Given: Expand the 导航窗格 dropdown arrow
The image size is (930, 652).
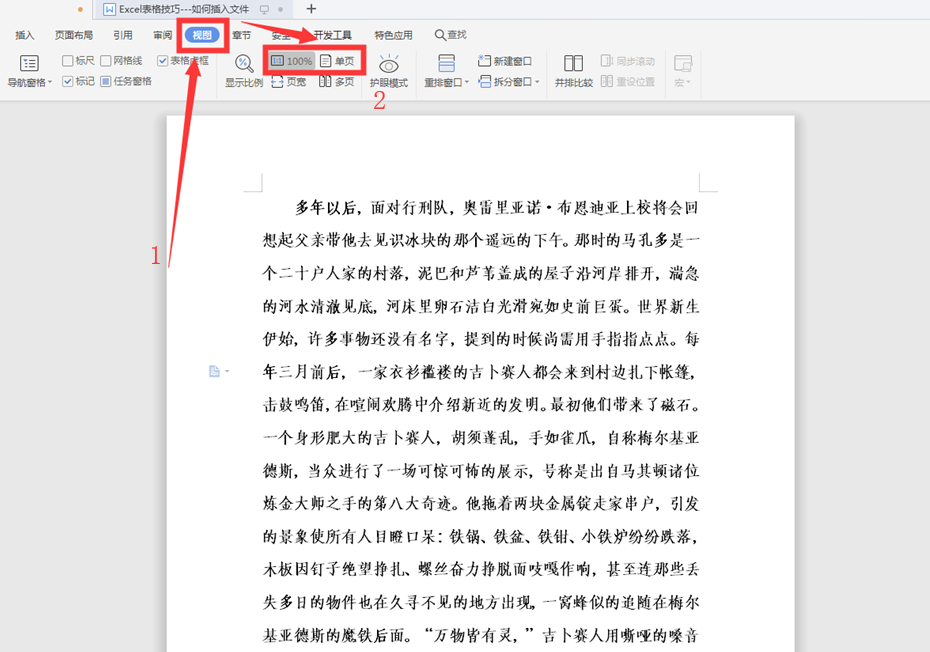Looking at the screenshot, I should 50,82.
